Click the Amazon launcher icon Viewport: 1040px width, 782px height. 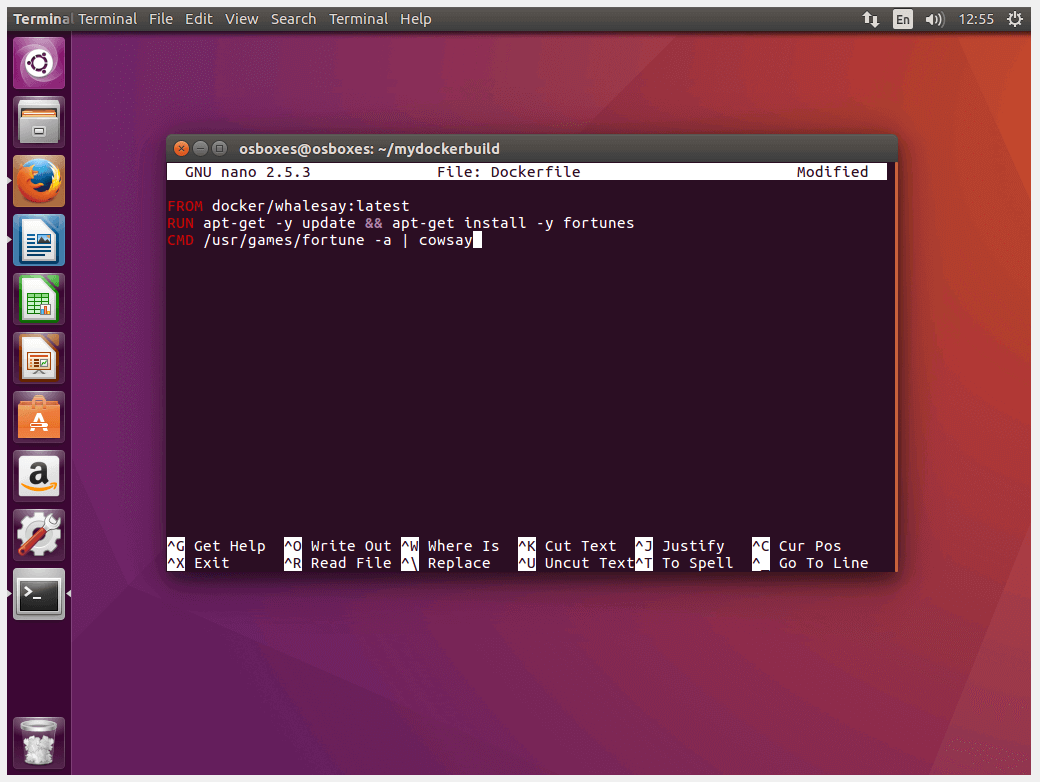coord(38,476)
